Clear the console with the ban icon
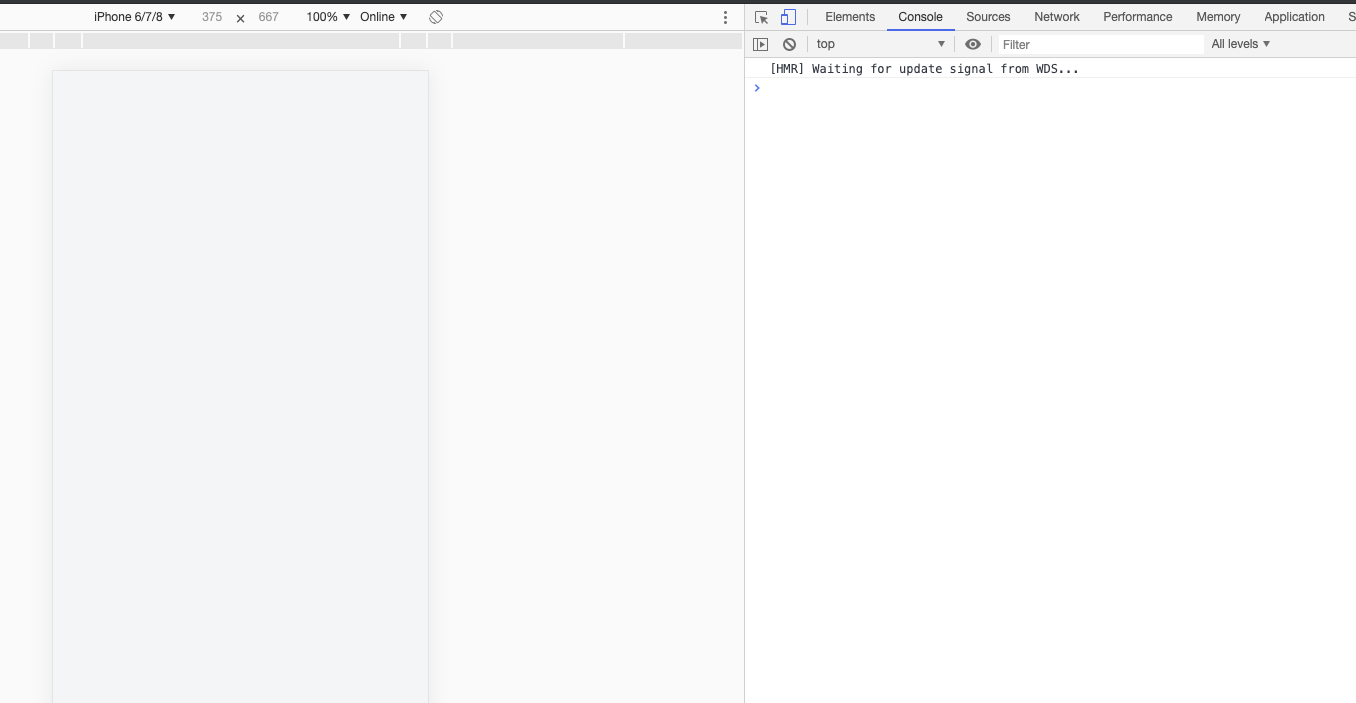This screenshot has height=703, width=1356. [789, 44]
